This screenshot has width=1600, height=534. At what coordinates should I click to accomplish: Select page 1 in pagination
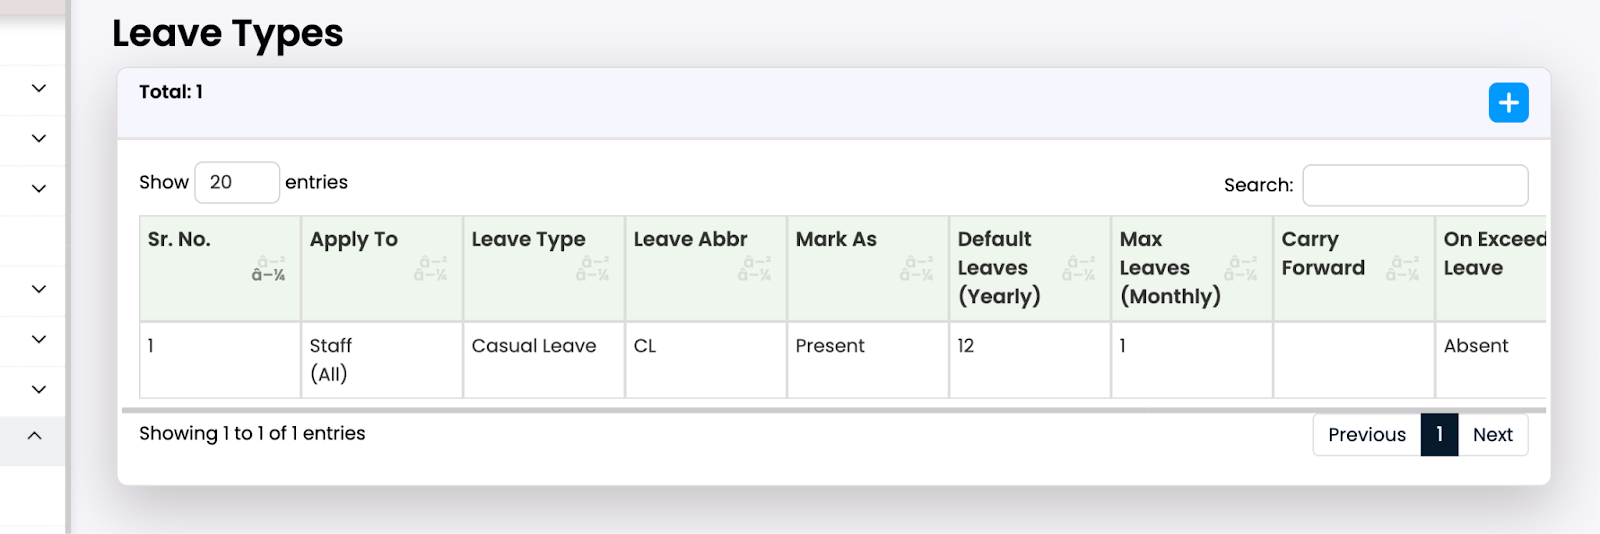[1439, 435]
